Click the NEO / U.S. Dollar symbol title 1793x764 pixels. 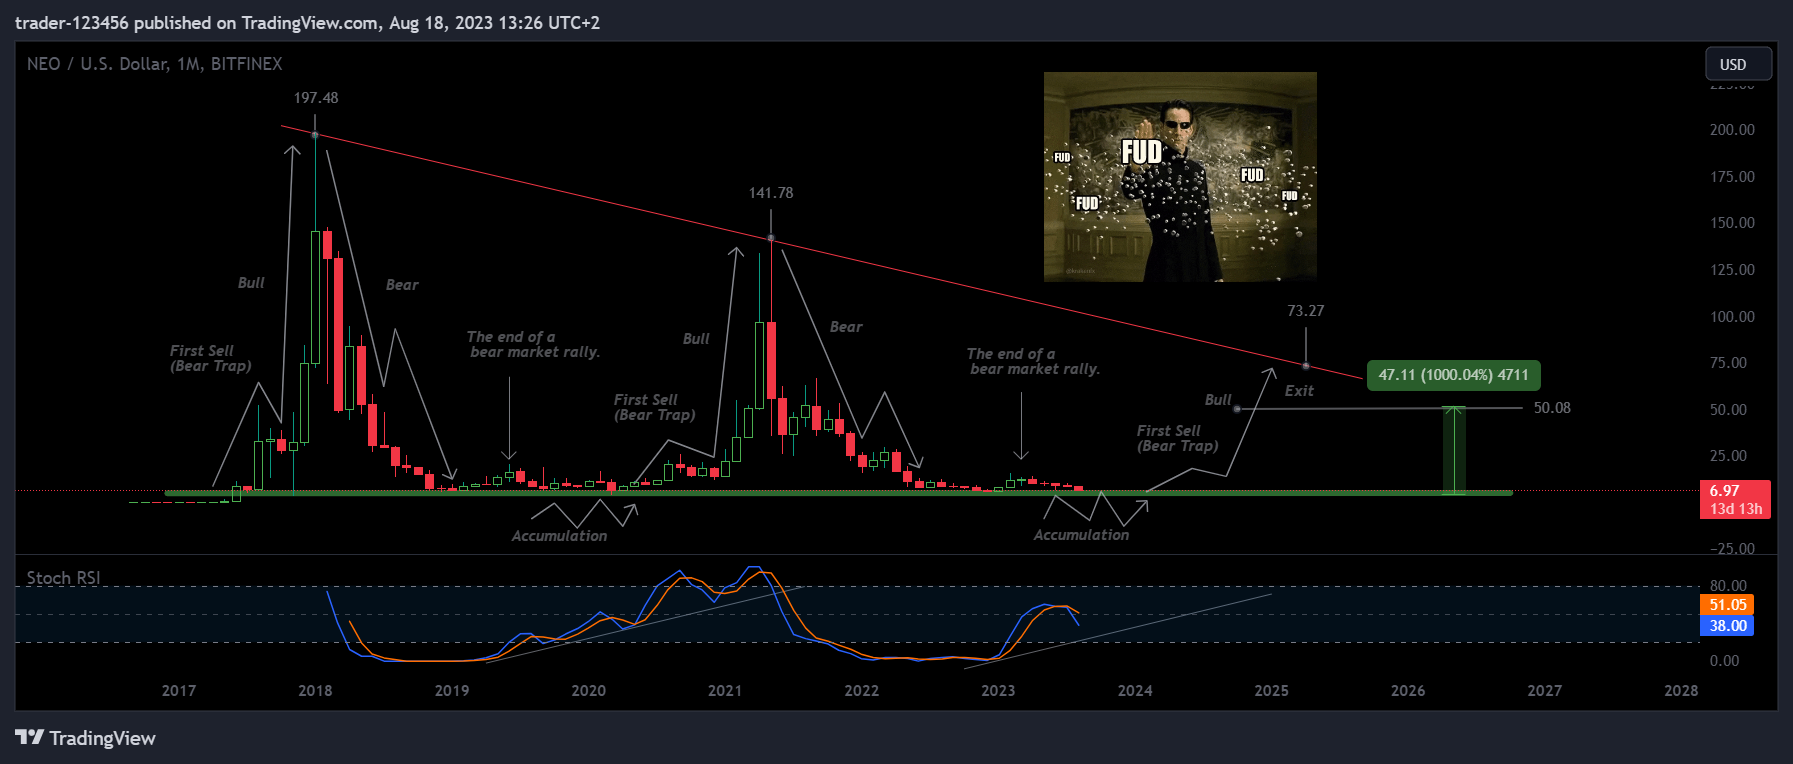[155, 64]
